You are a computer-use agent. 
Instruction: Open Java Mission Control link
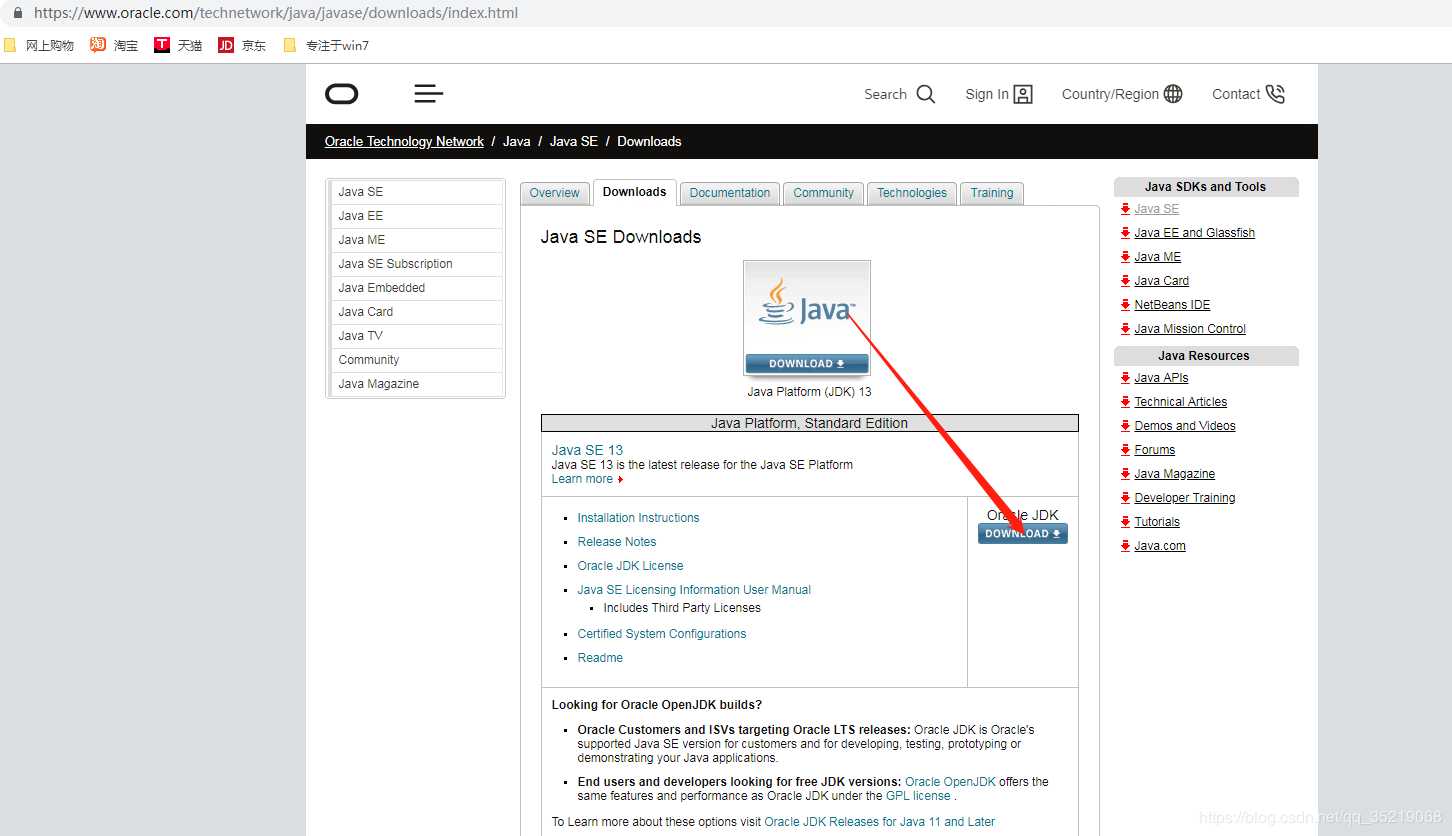tap(1190, 329)
